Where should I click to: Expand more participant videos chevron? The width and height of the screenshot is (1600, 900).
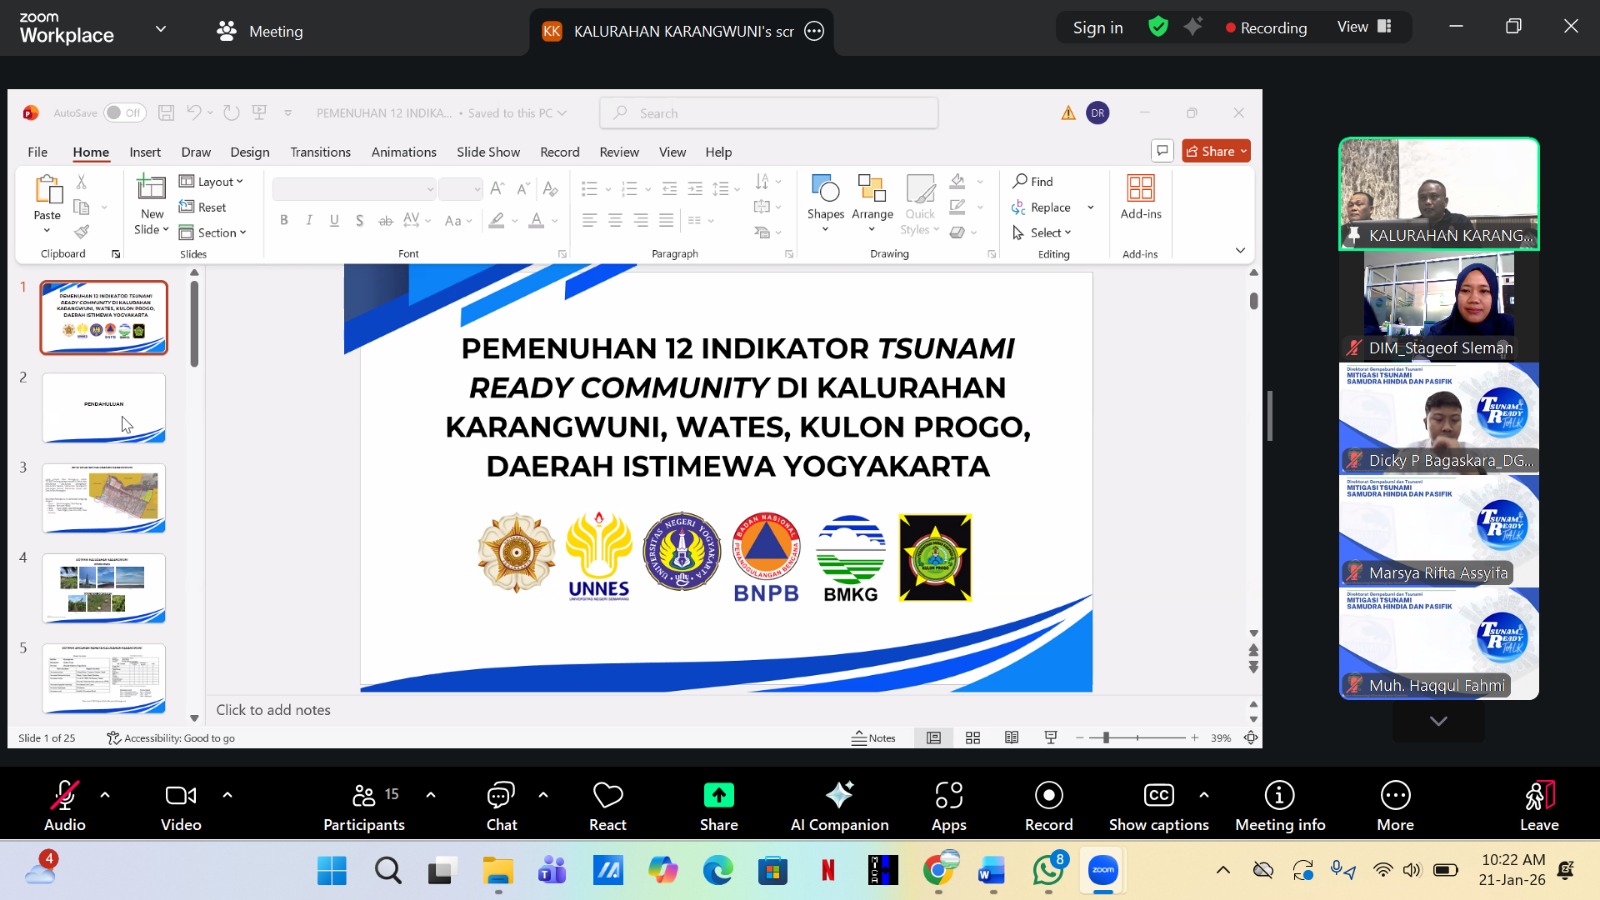point(1438,721)
